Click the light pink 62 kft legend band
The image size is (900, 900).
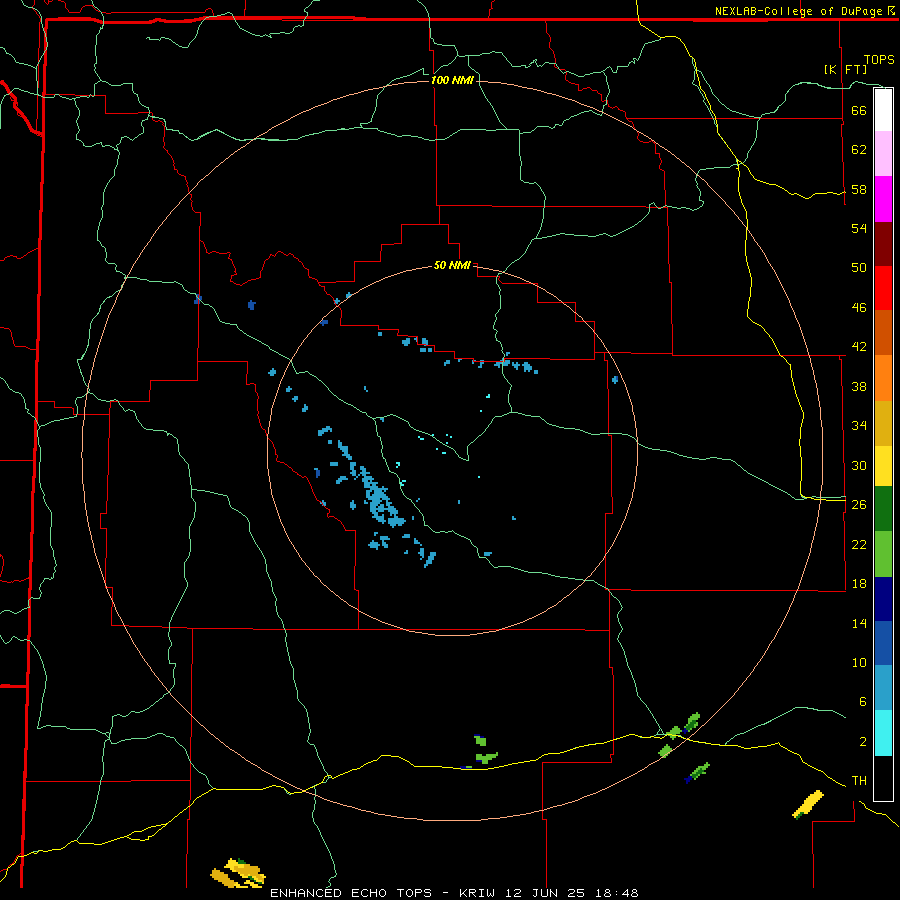[883, 153]
